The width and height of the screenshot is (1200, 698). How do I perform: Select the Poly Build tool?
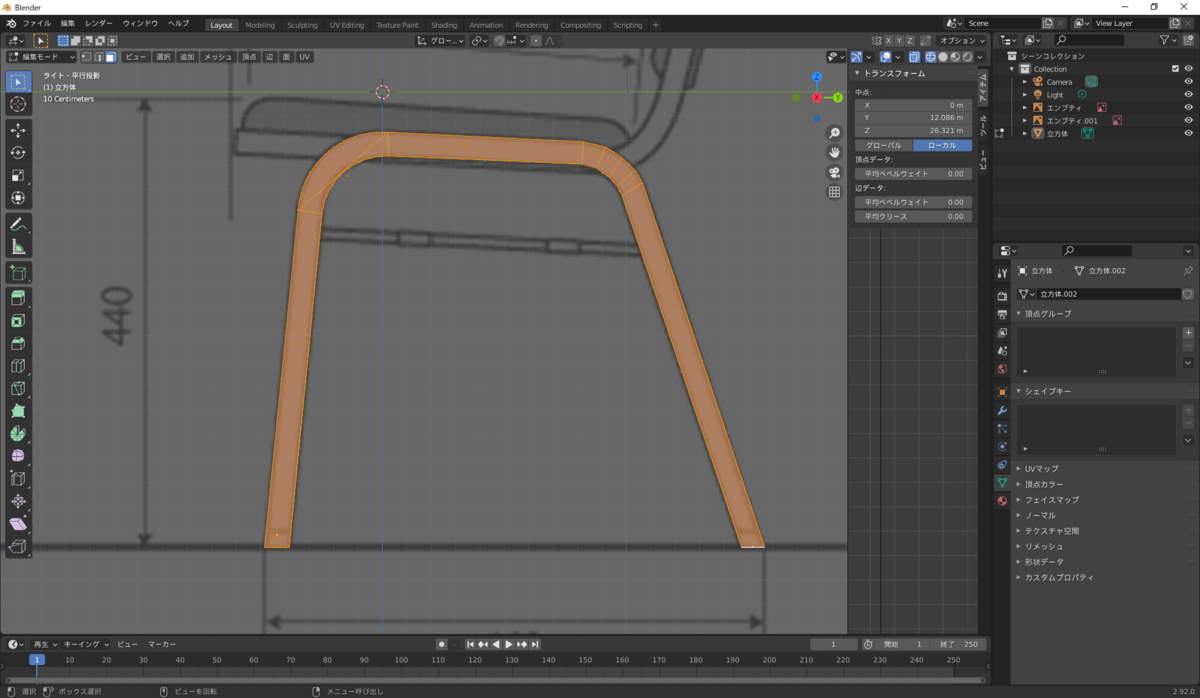pos(18,411)
